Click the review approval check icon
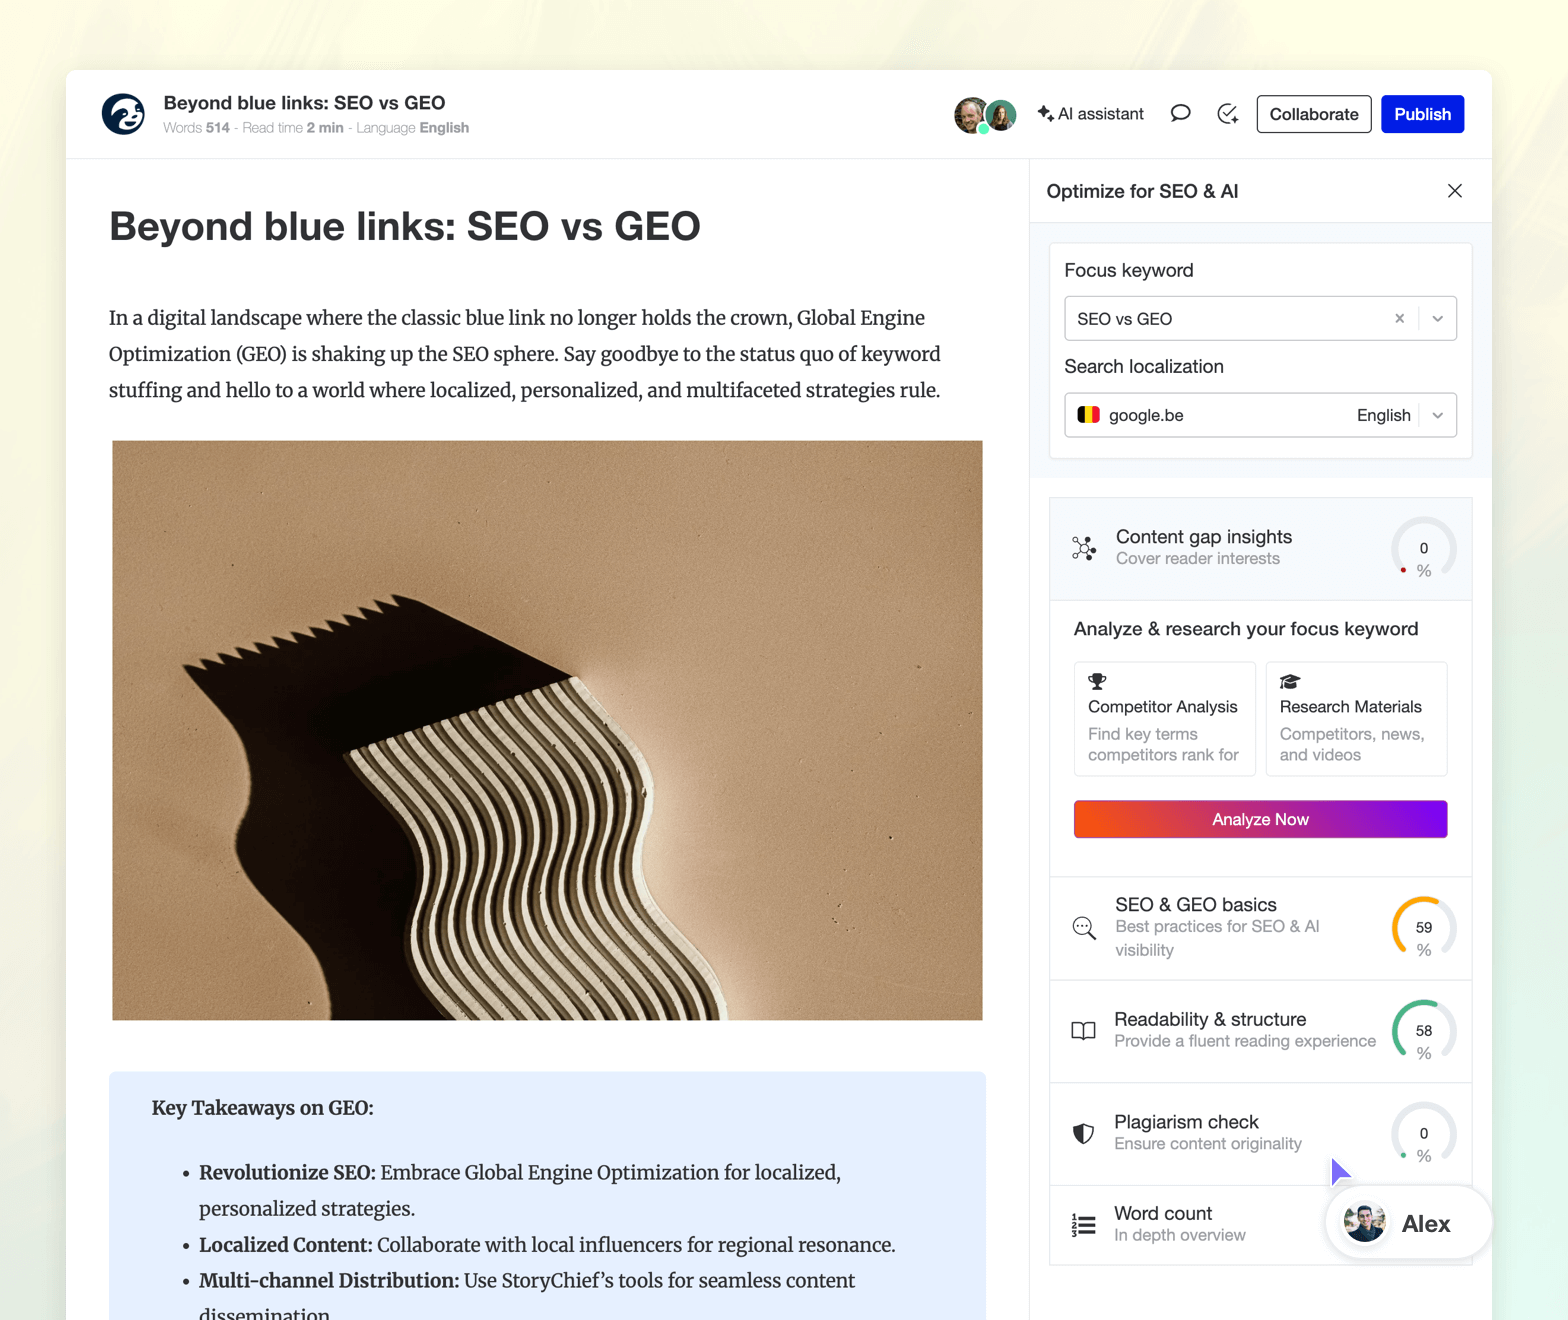The width and height of the screenshot is (1568, 1320). [1228, 114]
